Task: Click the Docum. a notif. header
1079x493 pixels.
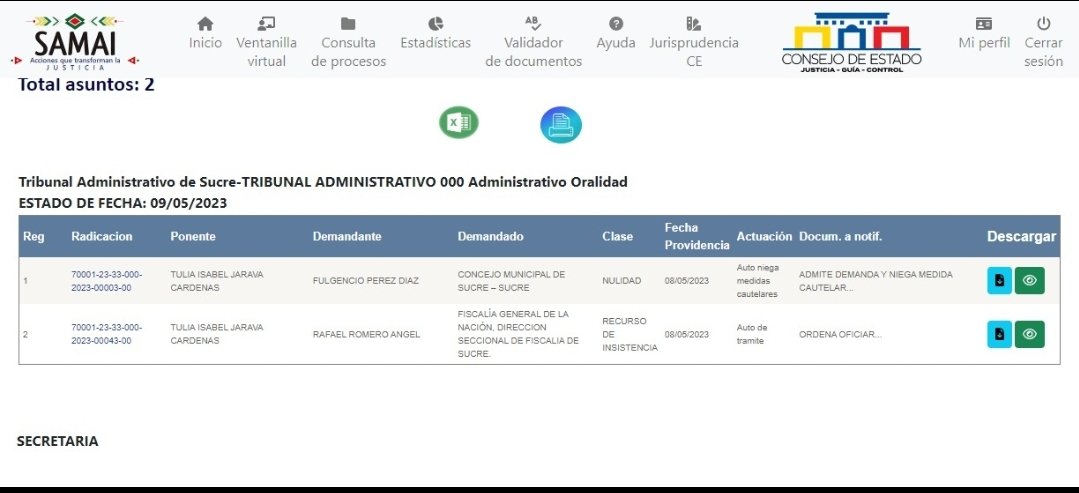Action: tap(840, 236)
